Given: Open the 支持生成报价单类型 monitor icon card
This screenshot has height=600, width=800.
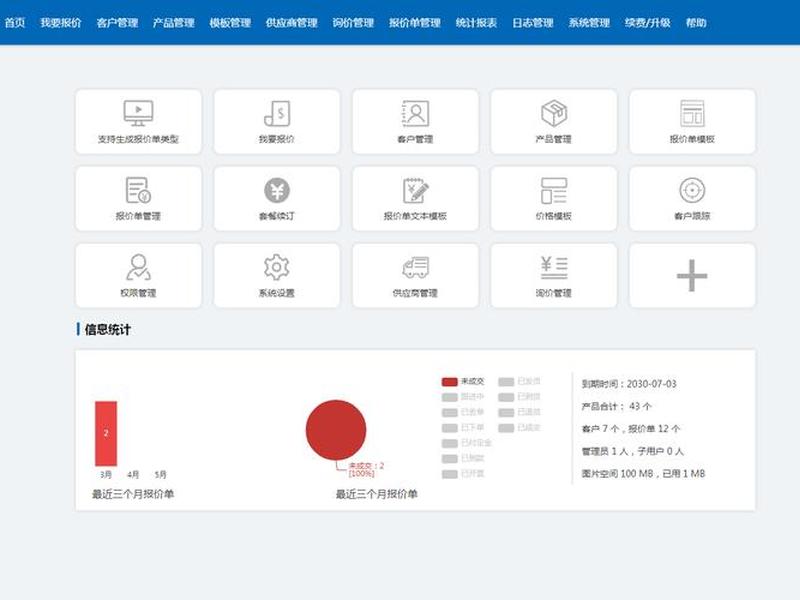Looking at the screenshot, I should pyautogui.click(x=138, y=122).
